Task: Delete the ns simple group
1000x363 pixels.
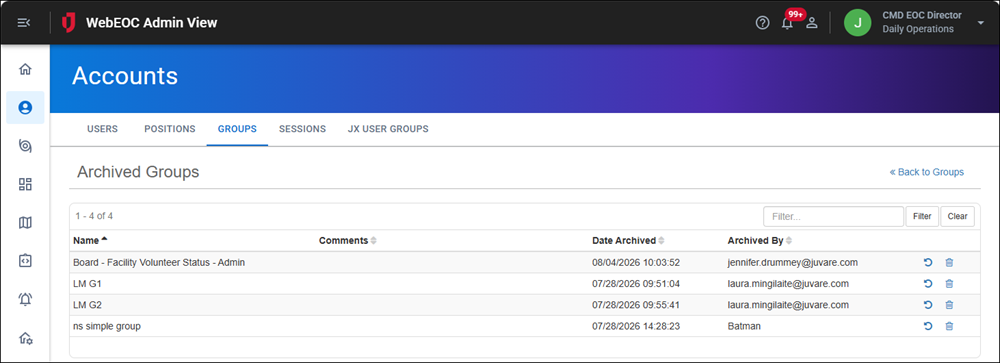Action: click(949, 326)
